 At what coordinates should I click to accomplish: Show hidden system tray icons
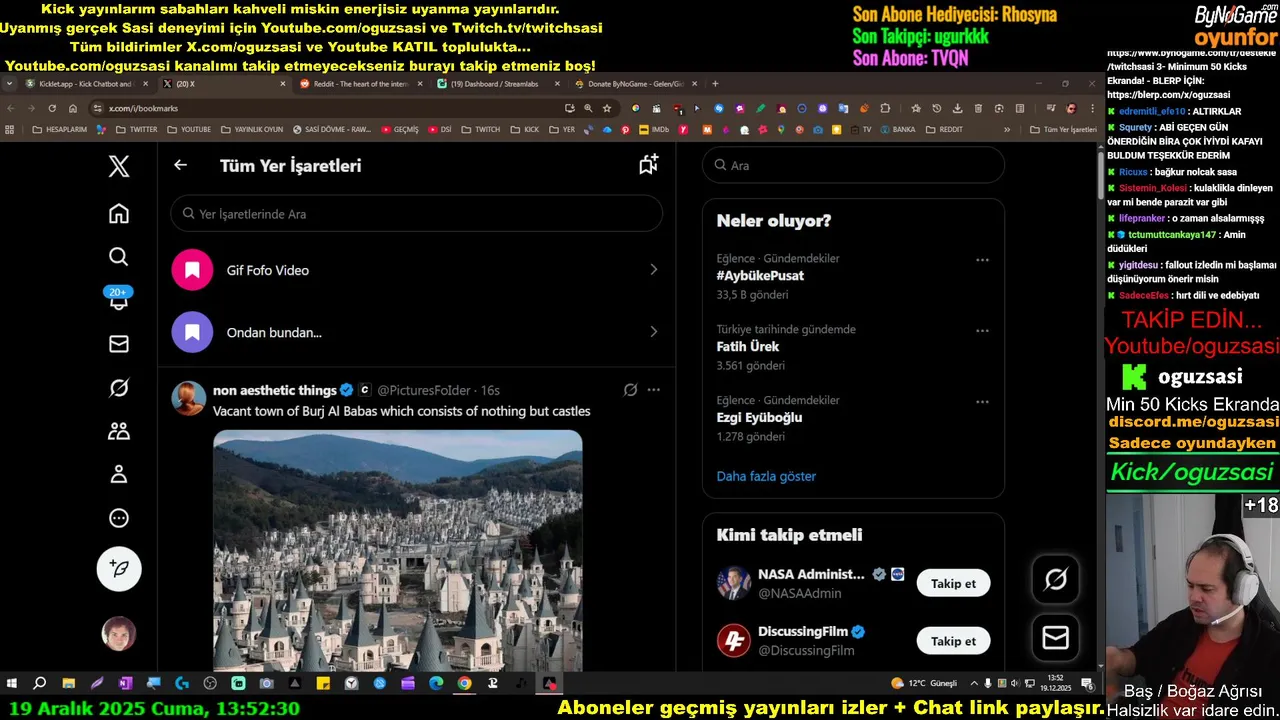[975, 683]
